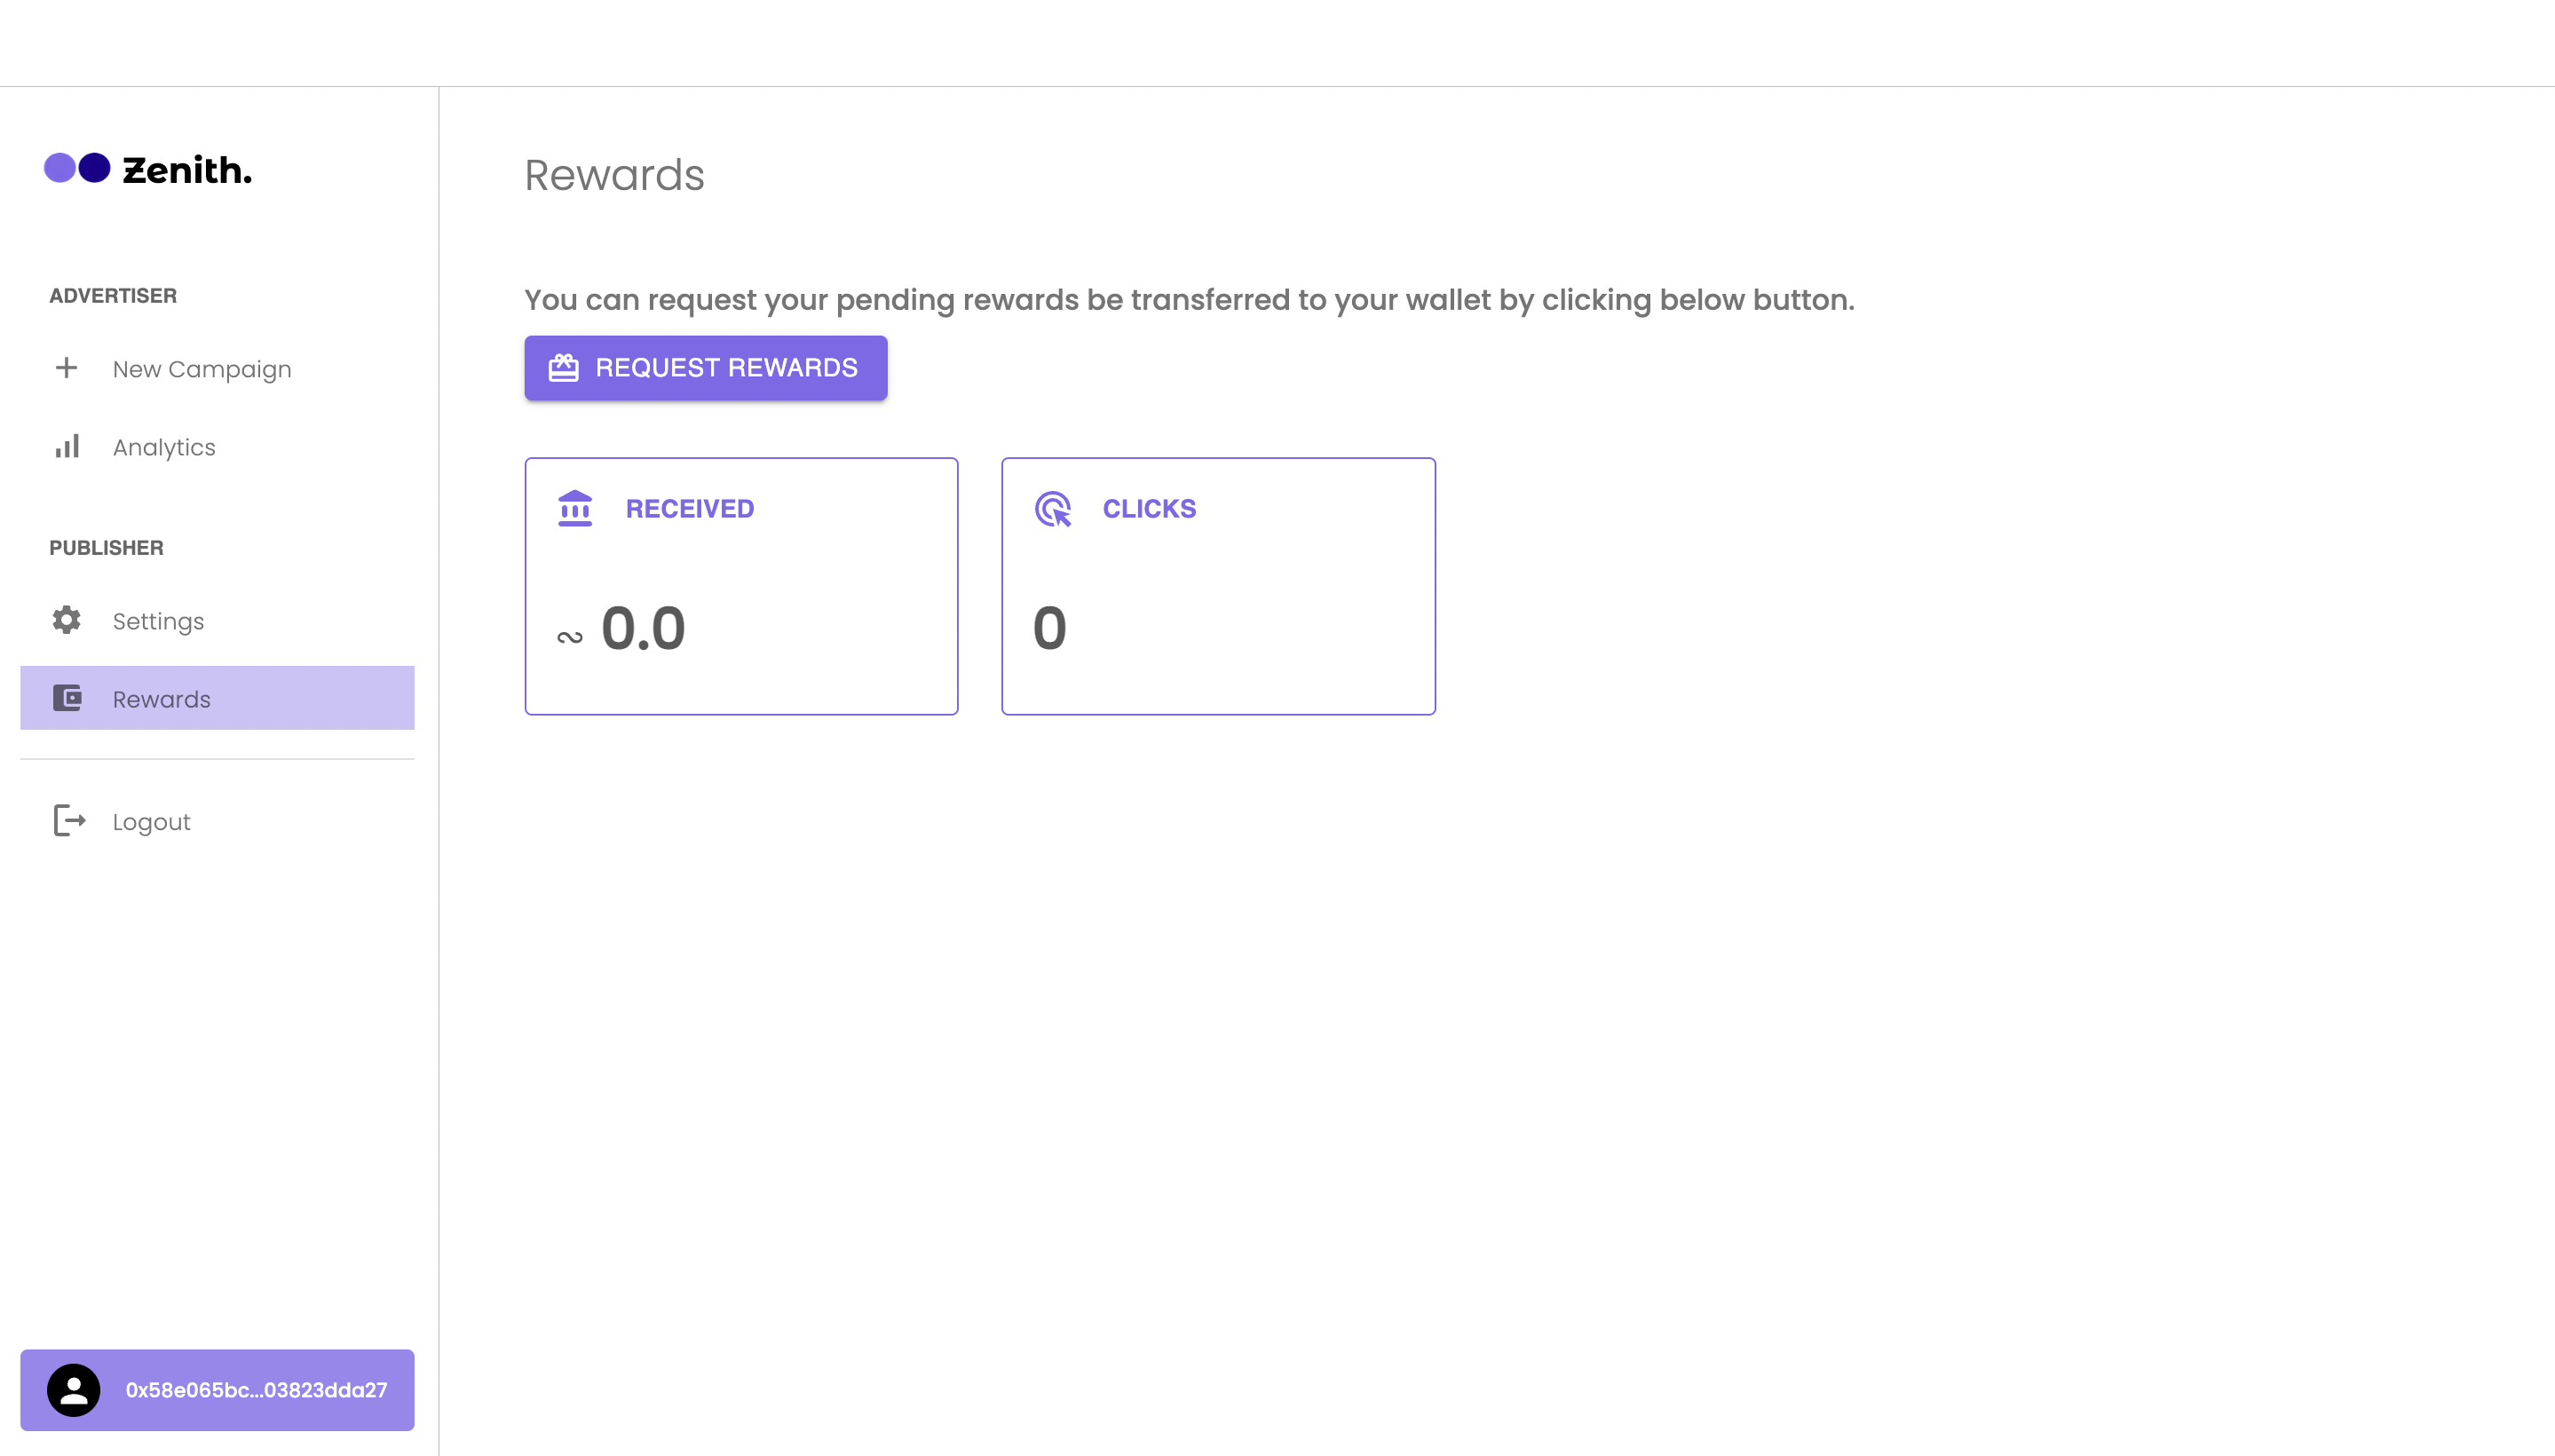Click the Settings gear icon
Viewport: 2555px width, 1456px height.
pos(66,620)
